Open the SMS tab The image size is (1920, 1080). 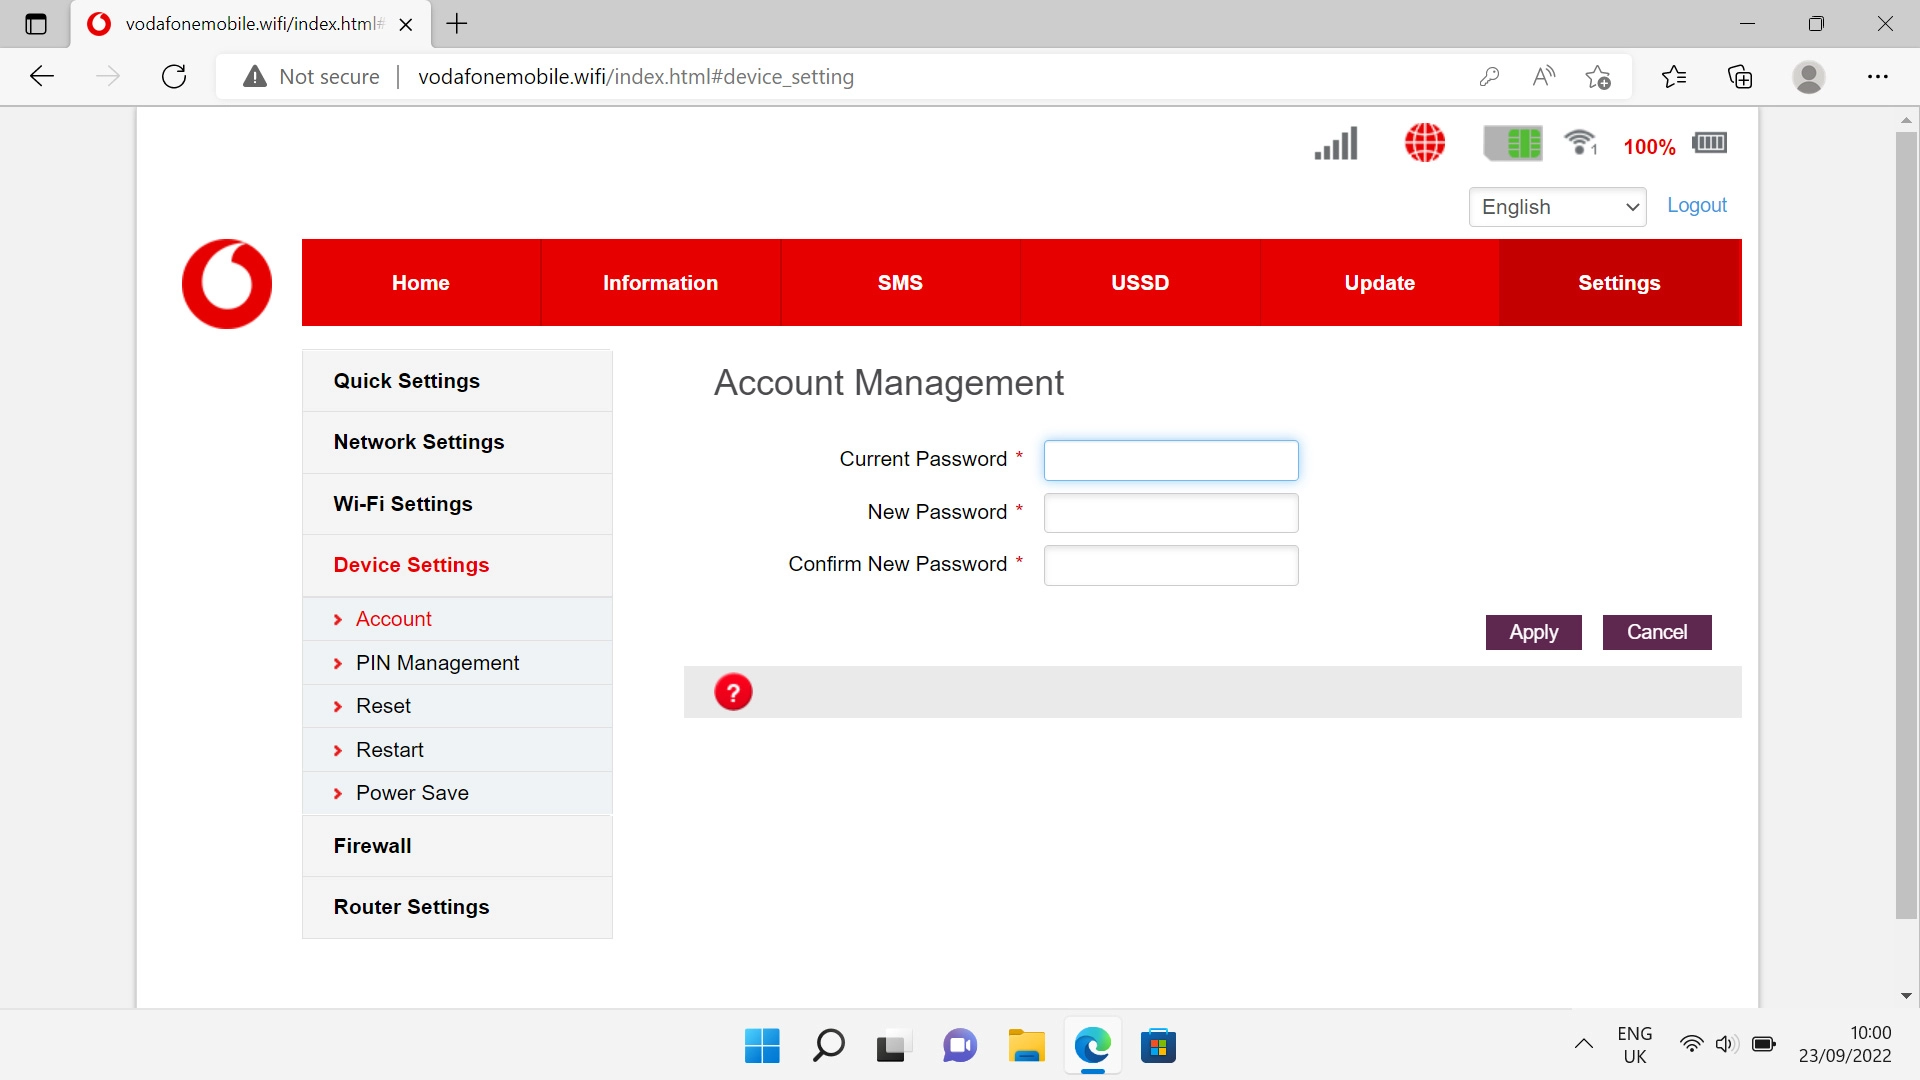(900, 283)
